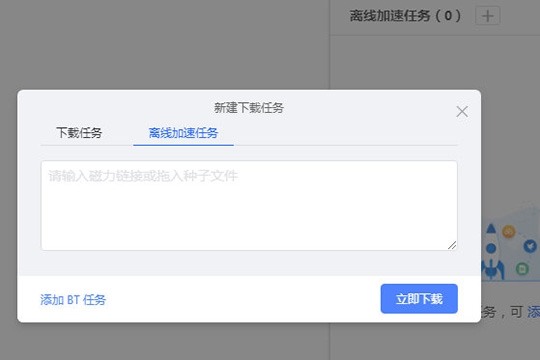Viewport: 540px width, 360px height.
Task: Click the blue 立即下载 button
Action: (x=419, y=299)
